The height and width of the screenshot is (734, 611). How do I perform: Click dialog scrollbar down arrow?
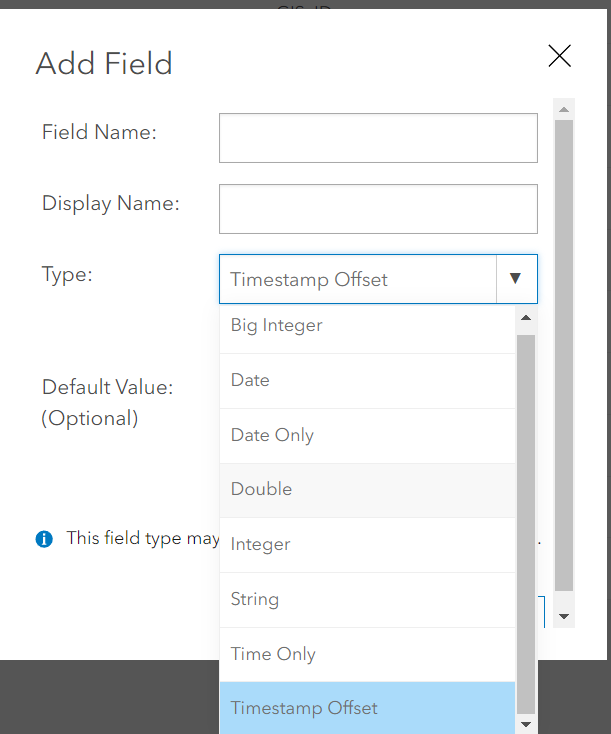point(564,617)
